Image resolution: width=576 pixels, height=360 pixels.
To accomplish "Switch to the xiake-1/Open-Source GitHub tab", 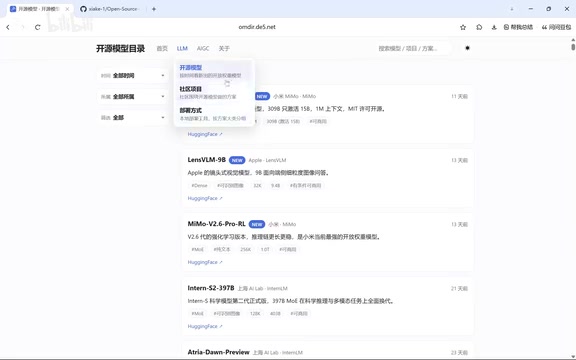I will click(x=109, y=9).
